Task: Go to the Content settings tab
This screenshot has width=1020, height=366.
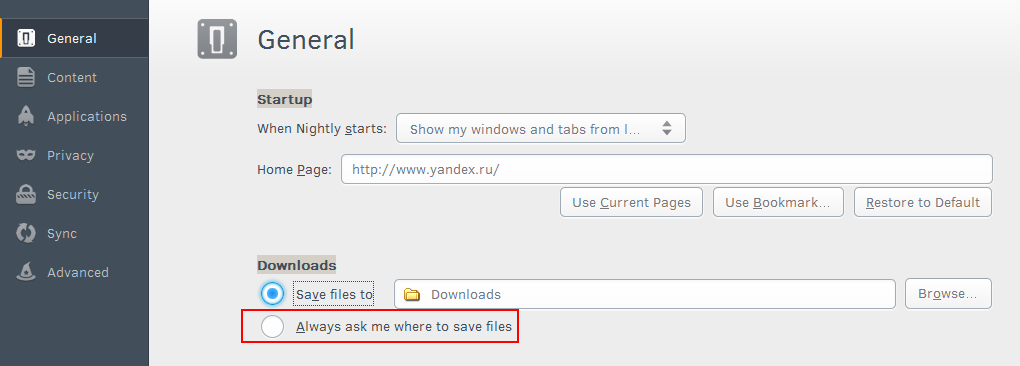Action: tap(74, 77)
